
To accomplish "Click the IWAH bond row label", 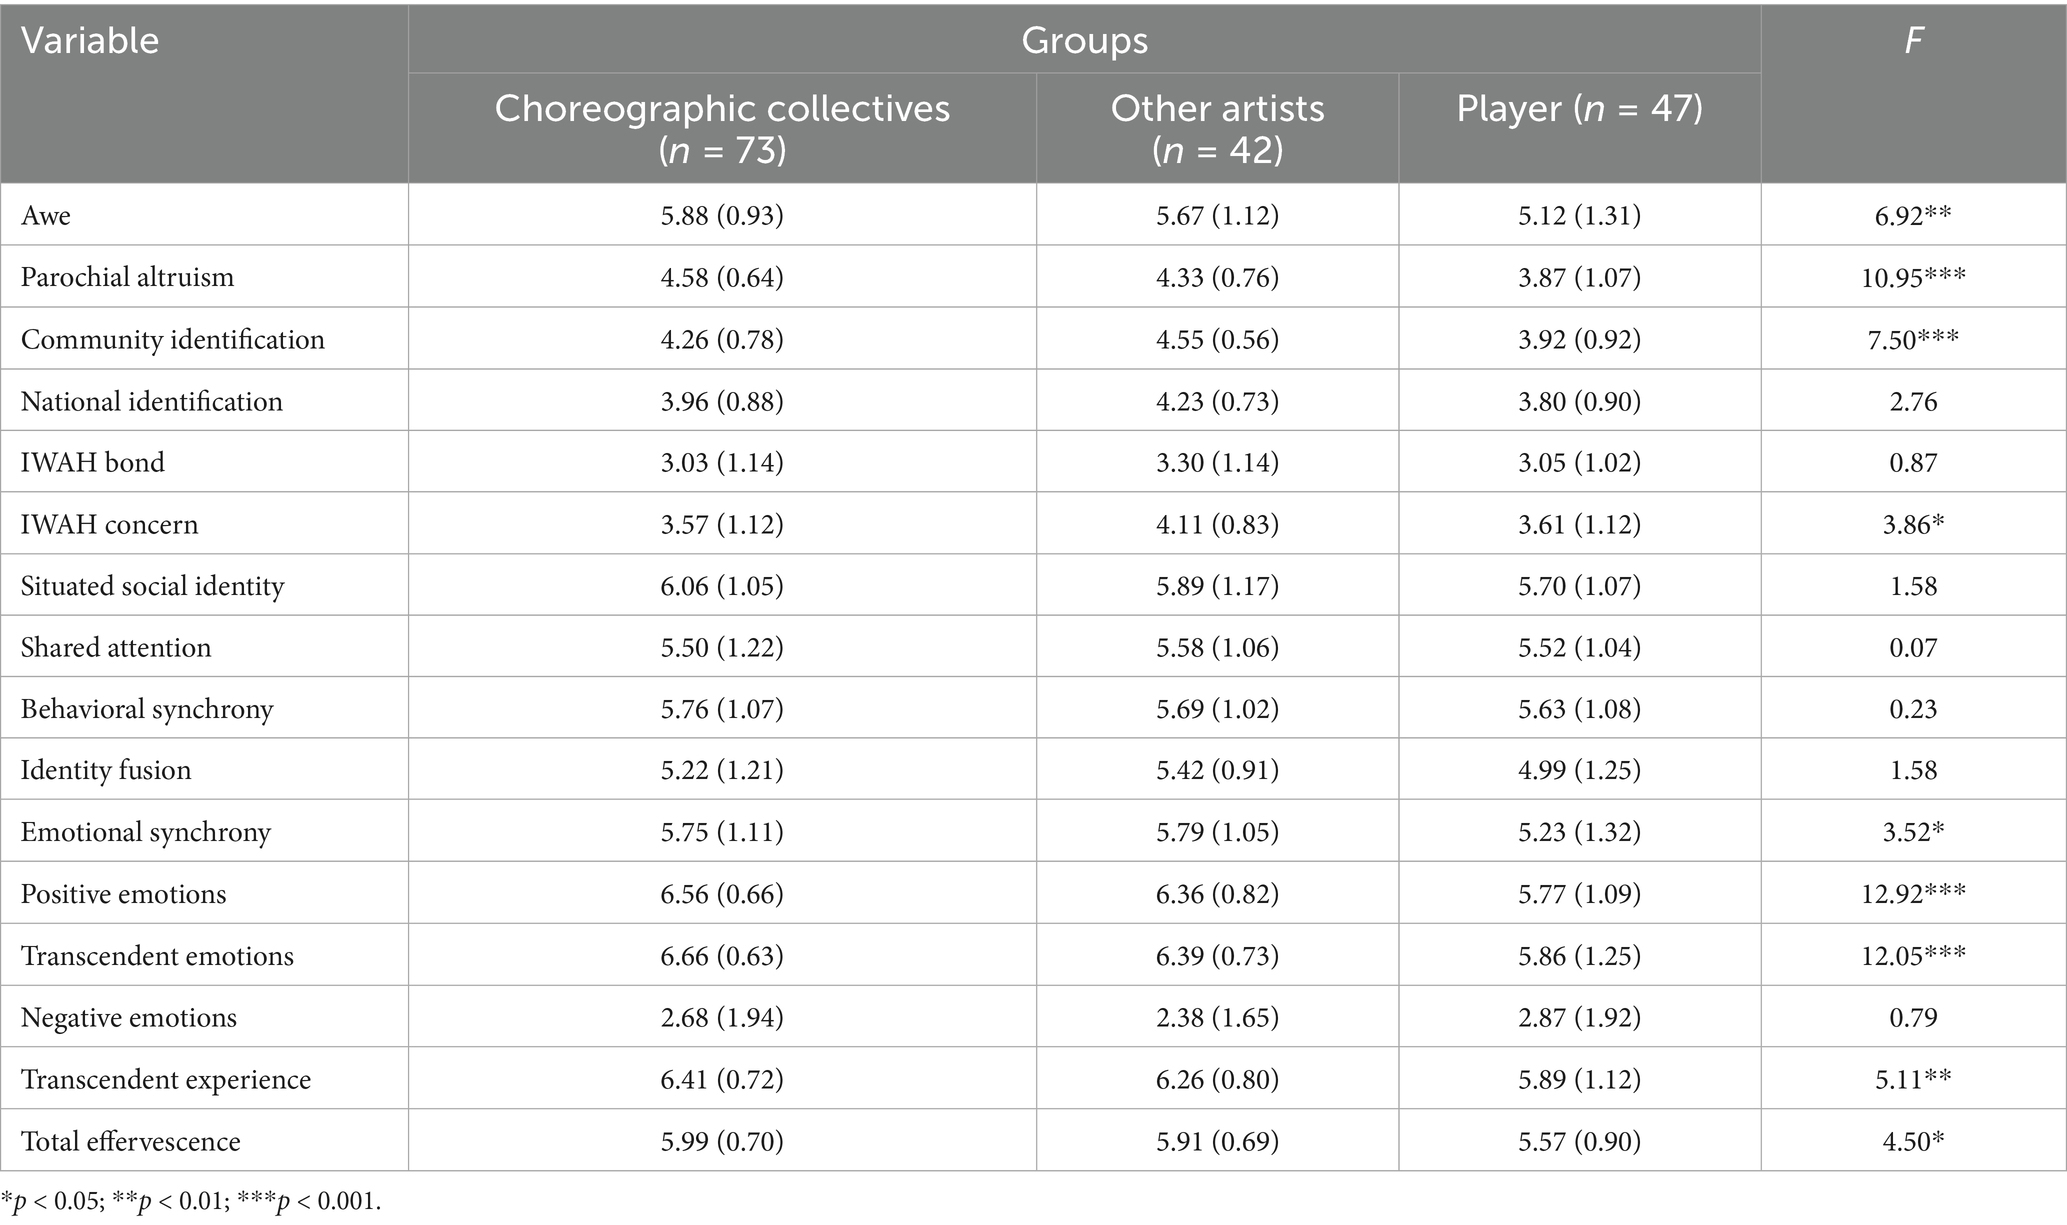I will 92,462.
